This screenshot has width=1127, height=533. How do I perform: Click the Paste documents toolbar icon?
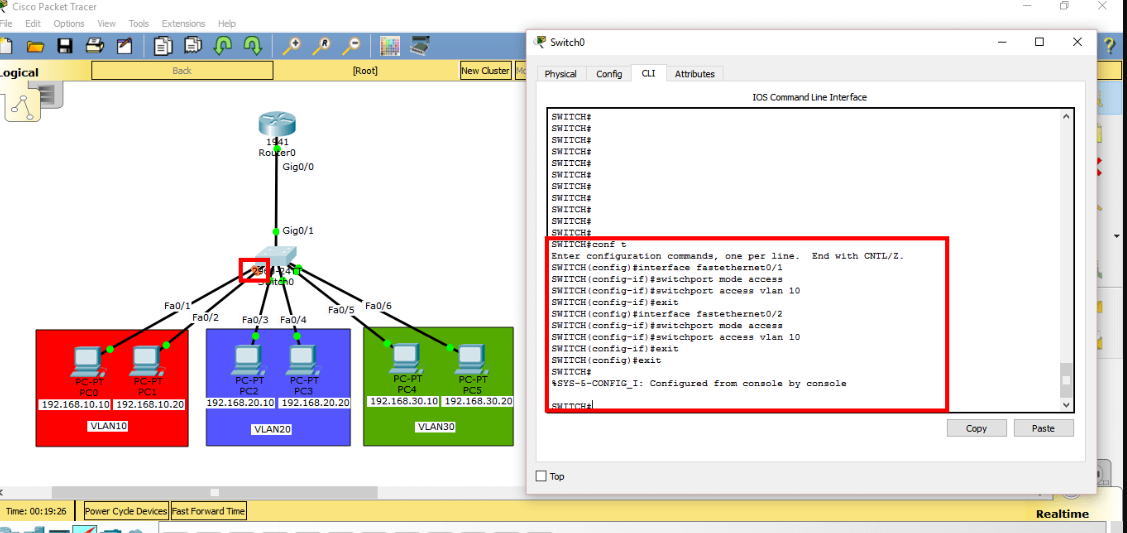pos(193,47)
